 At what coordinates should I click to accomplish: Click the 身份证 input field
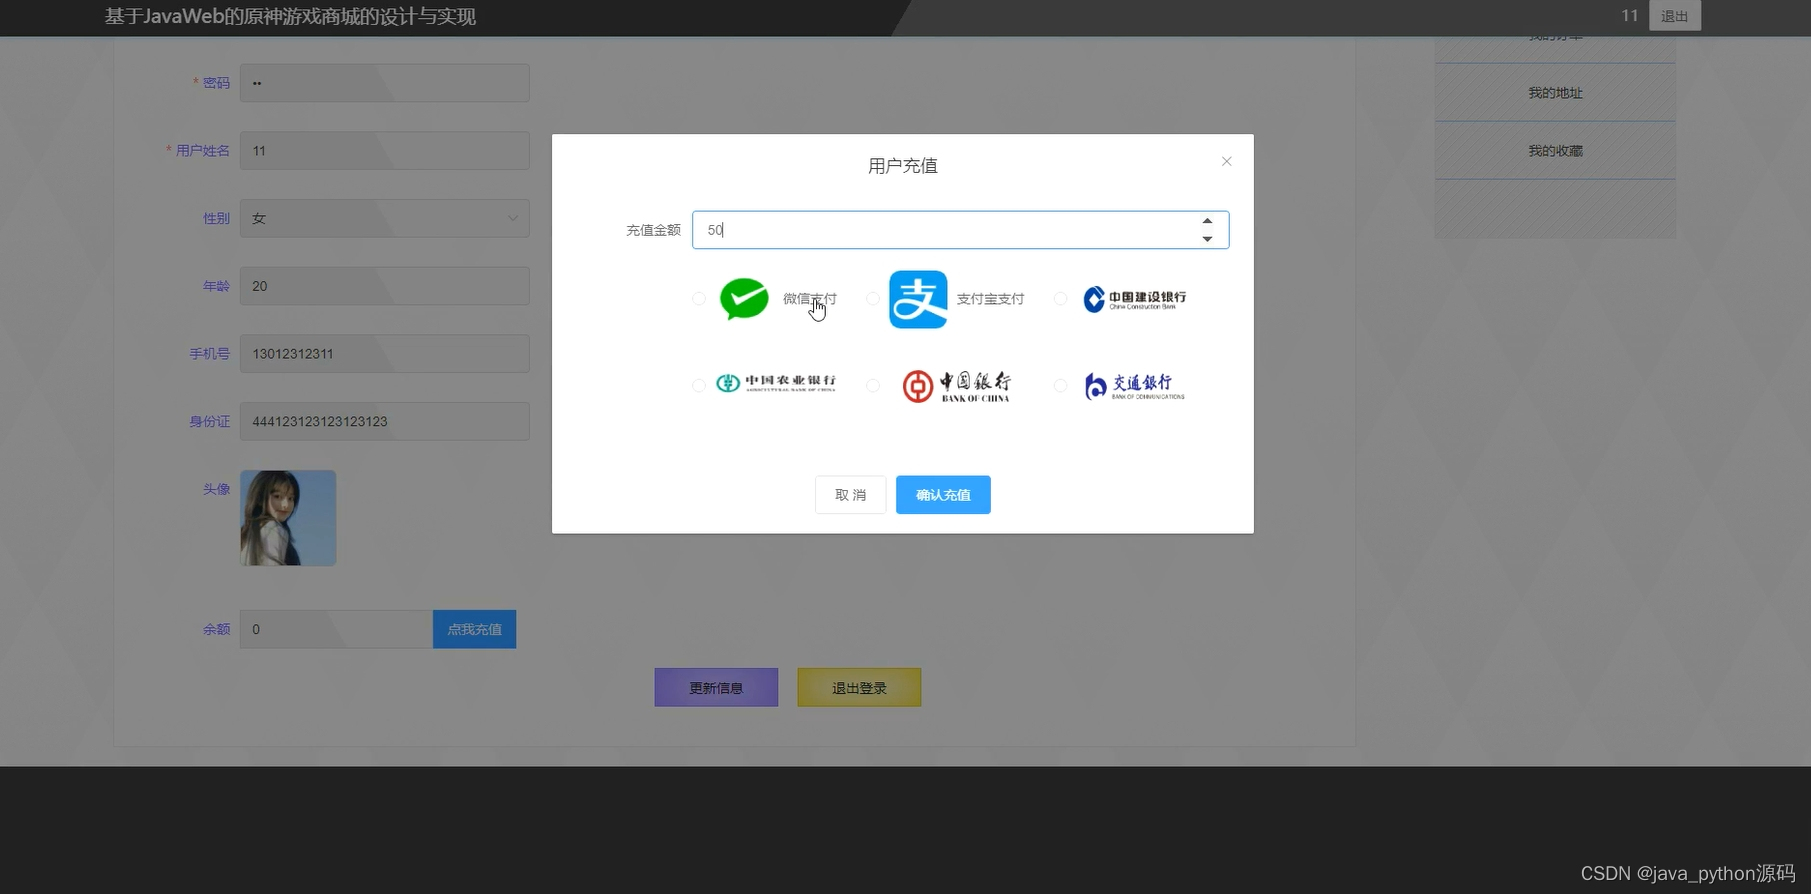384,421
